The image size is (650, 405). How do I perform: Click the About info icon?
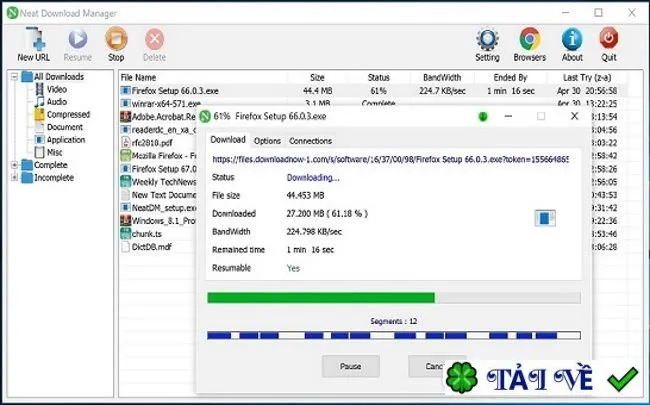572,39
